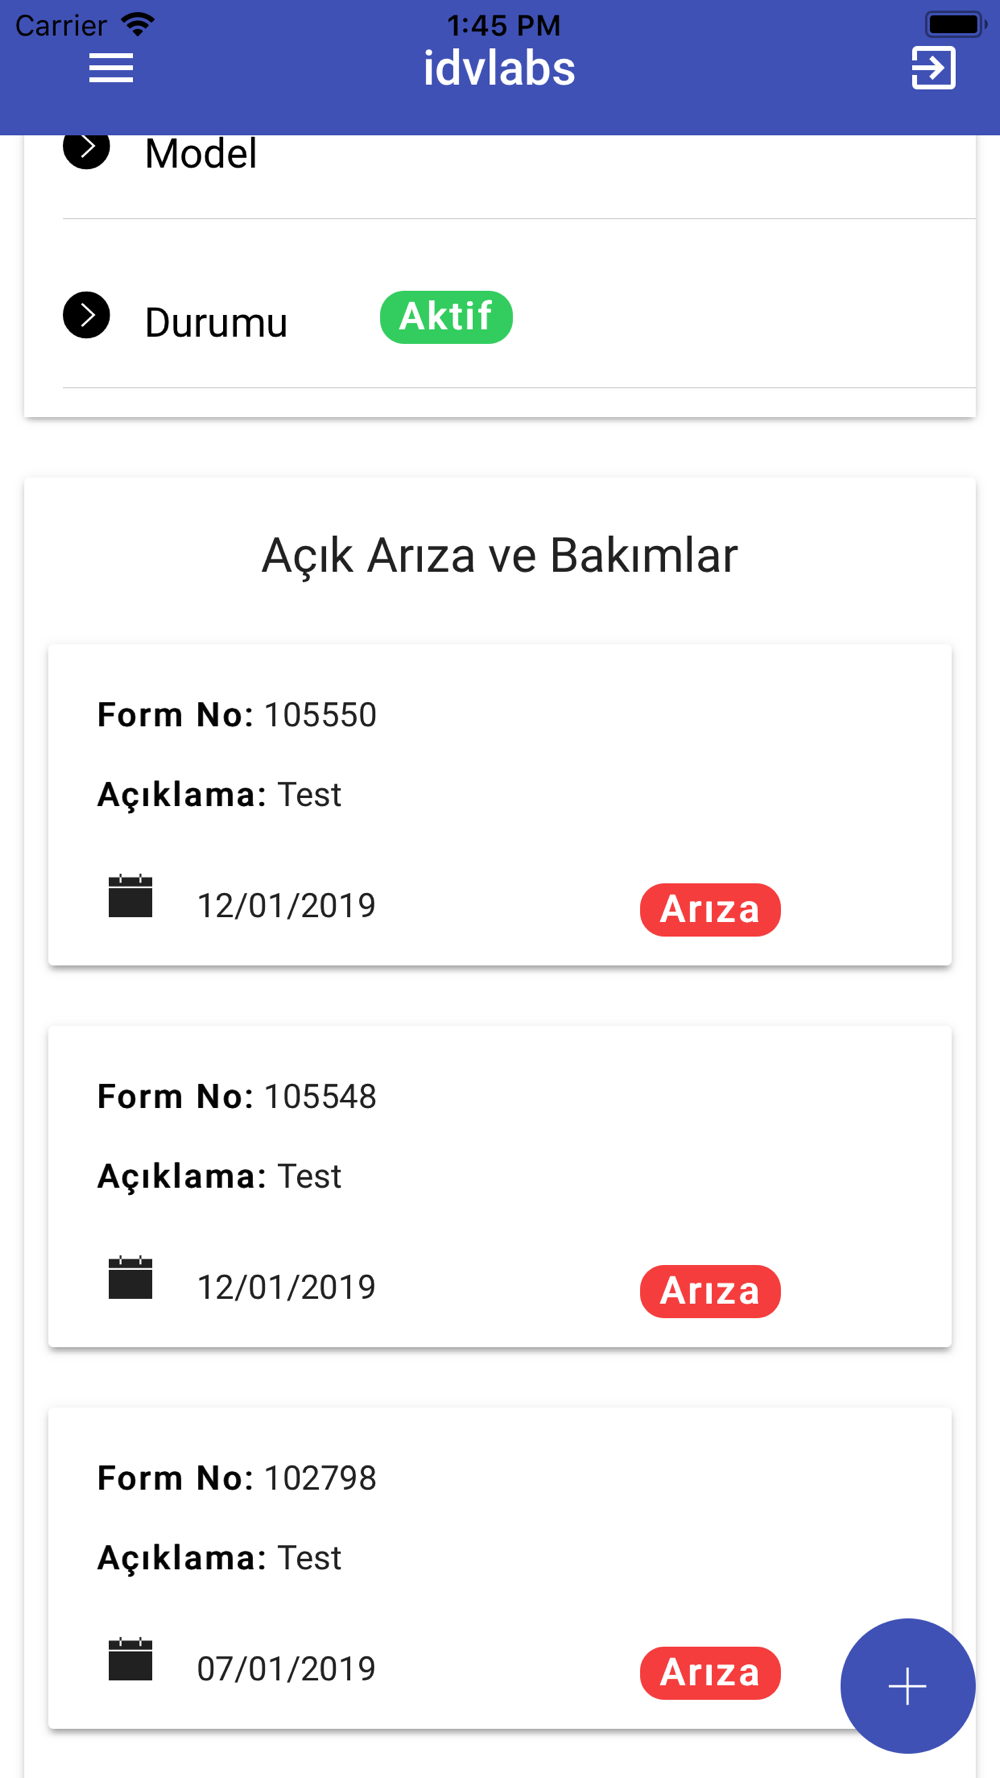The height and width of the screenshot is (1778, 1000).
Task: Click calendar icon in form 105550 card
Action: [x=130, y=896]
